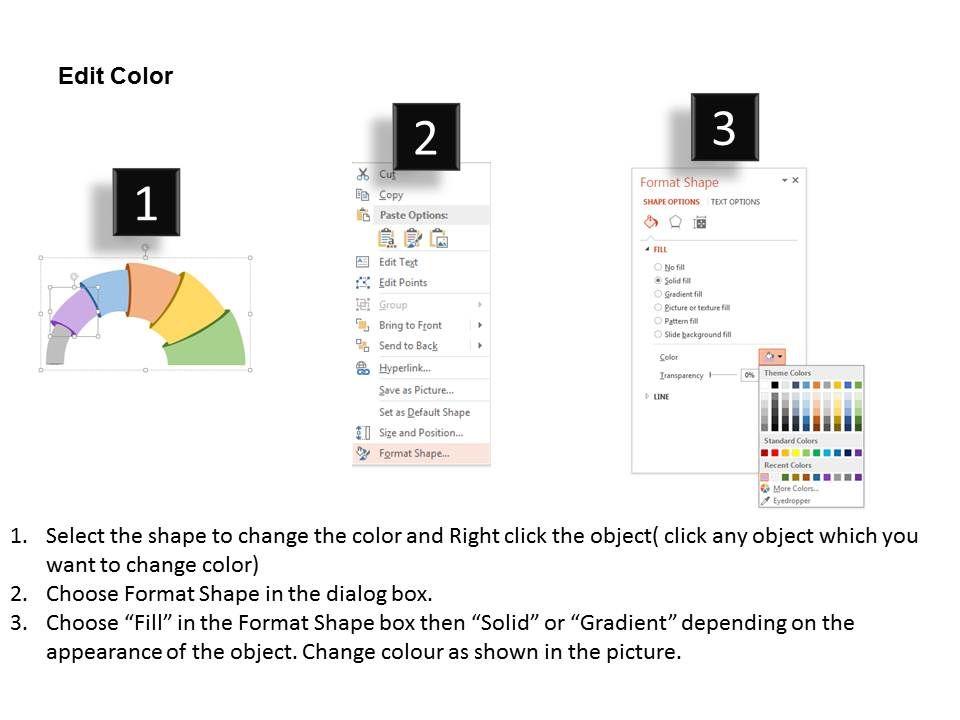Select the Gradient fill option
This screenshot has height=720, width=960.
[658, 294]
